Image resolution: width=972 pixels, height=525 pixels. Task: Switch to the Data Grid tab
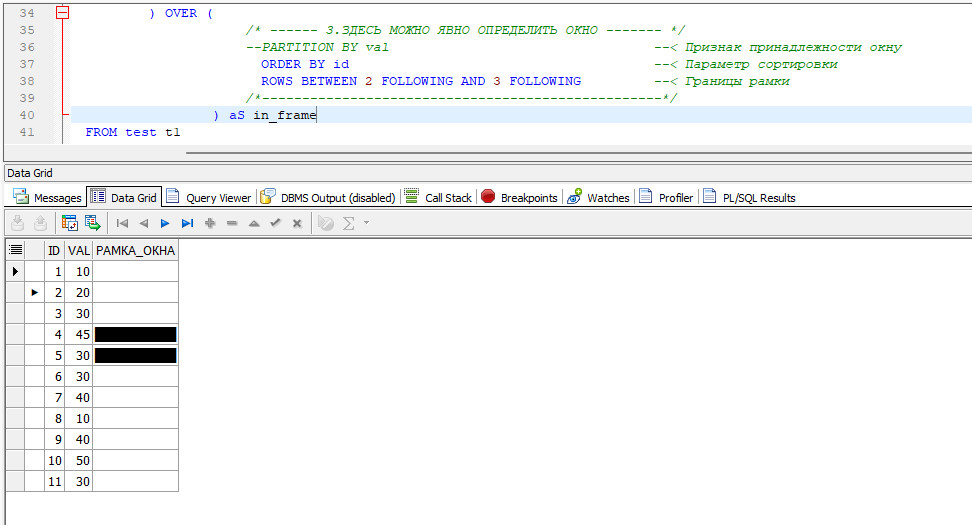coord(124,197)
